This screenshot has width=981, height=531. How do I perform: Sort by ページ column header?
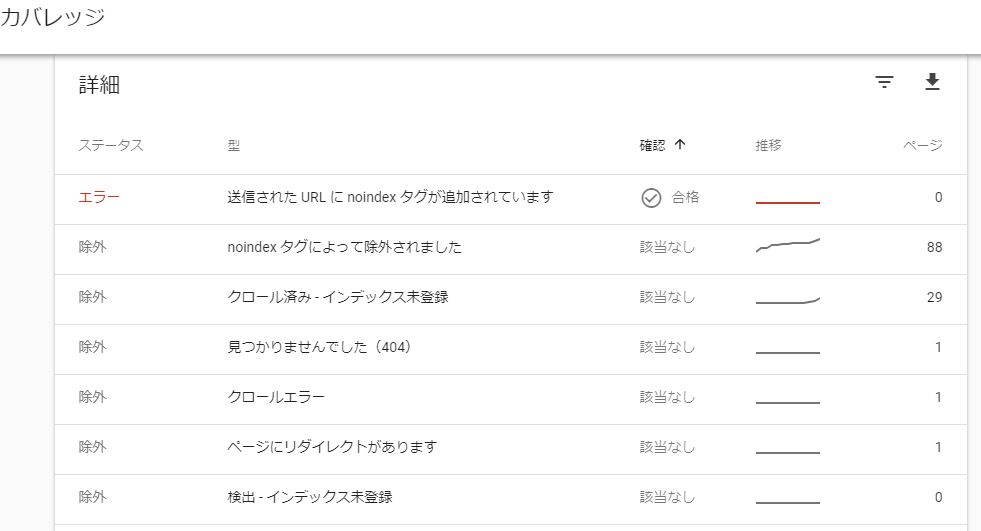(923, 145)
